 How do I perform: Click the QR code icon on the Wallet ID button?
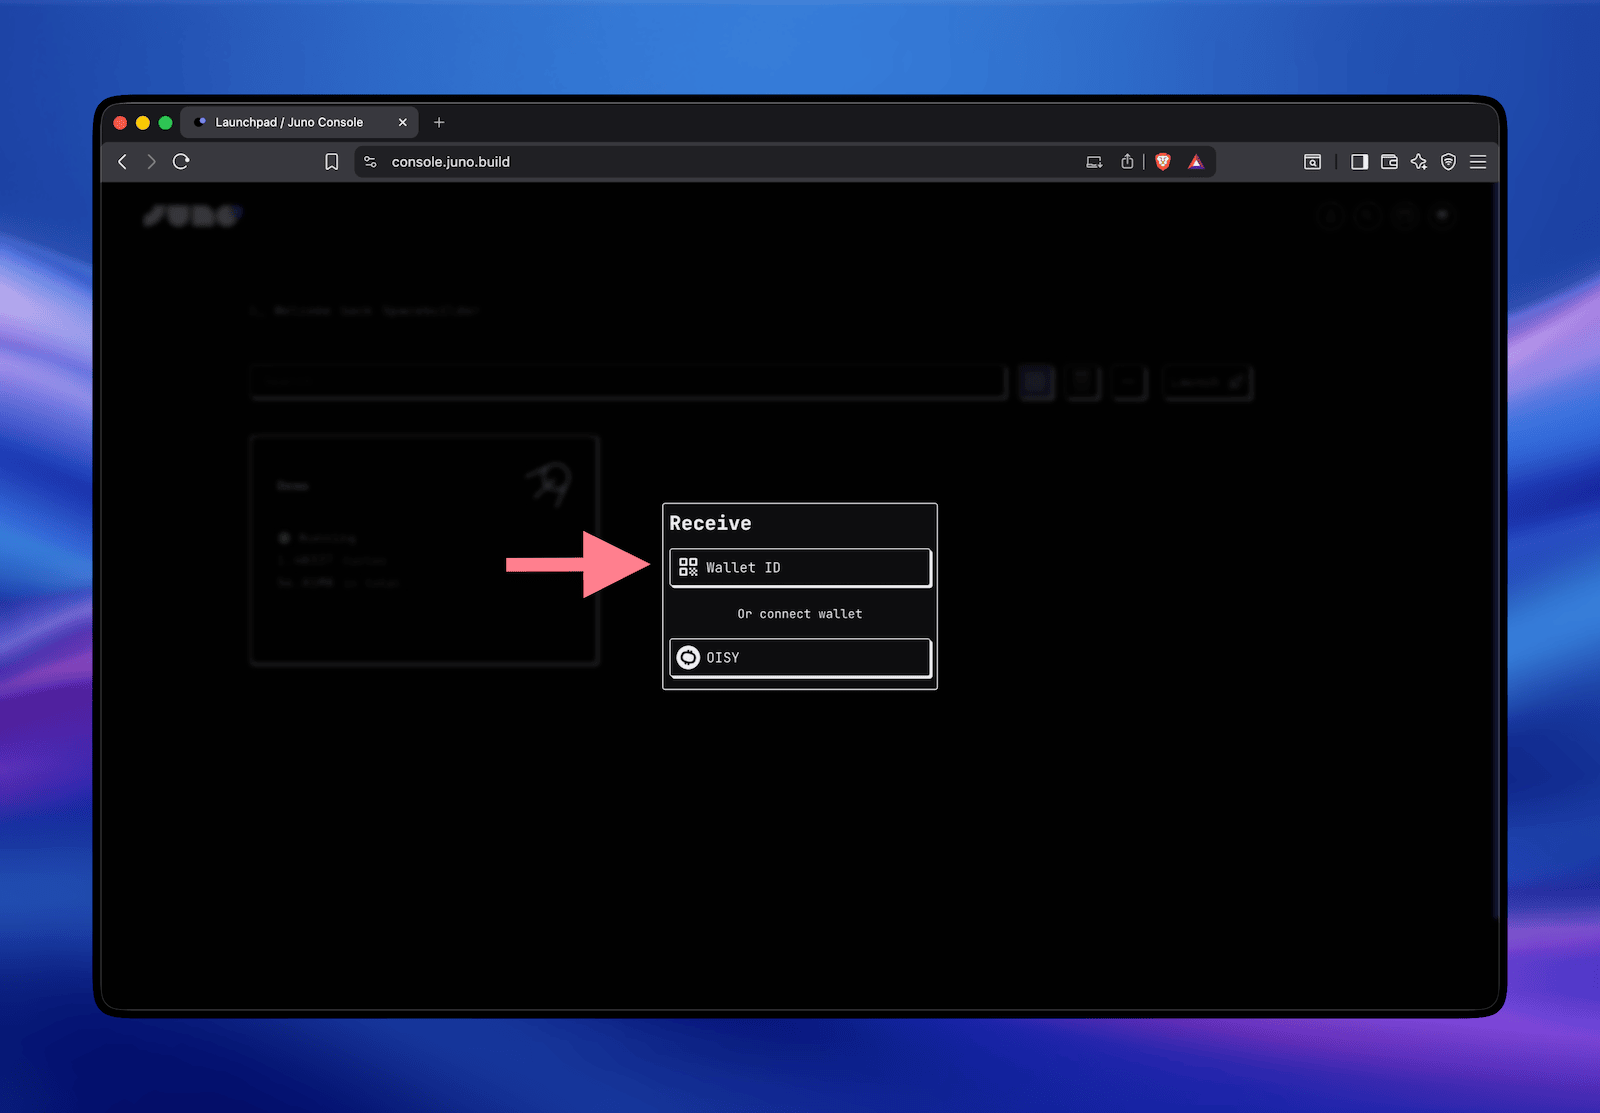688,567
